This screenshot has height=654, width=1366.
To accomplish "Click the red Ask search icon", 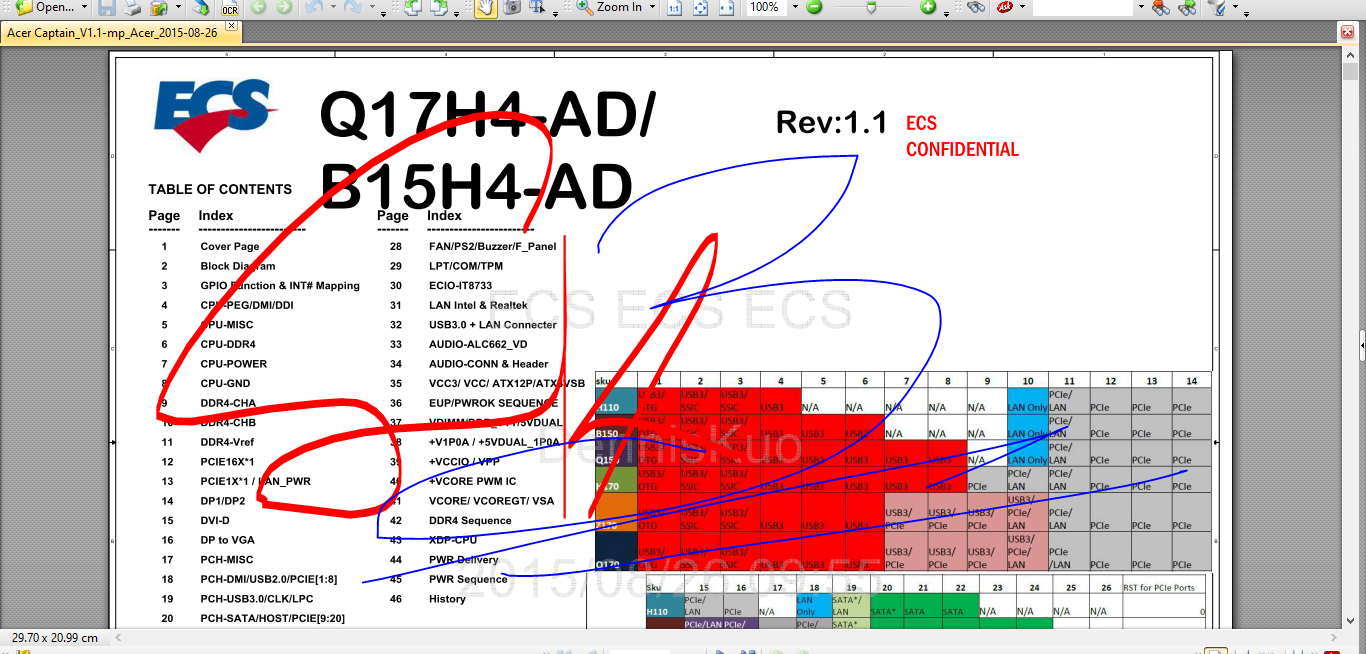I will [x=1004, y=7].
